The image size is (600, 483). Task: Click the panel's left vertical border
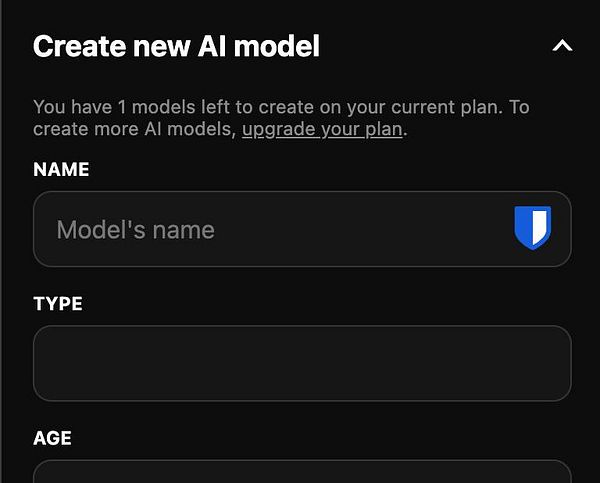[x=2, y=242]
